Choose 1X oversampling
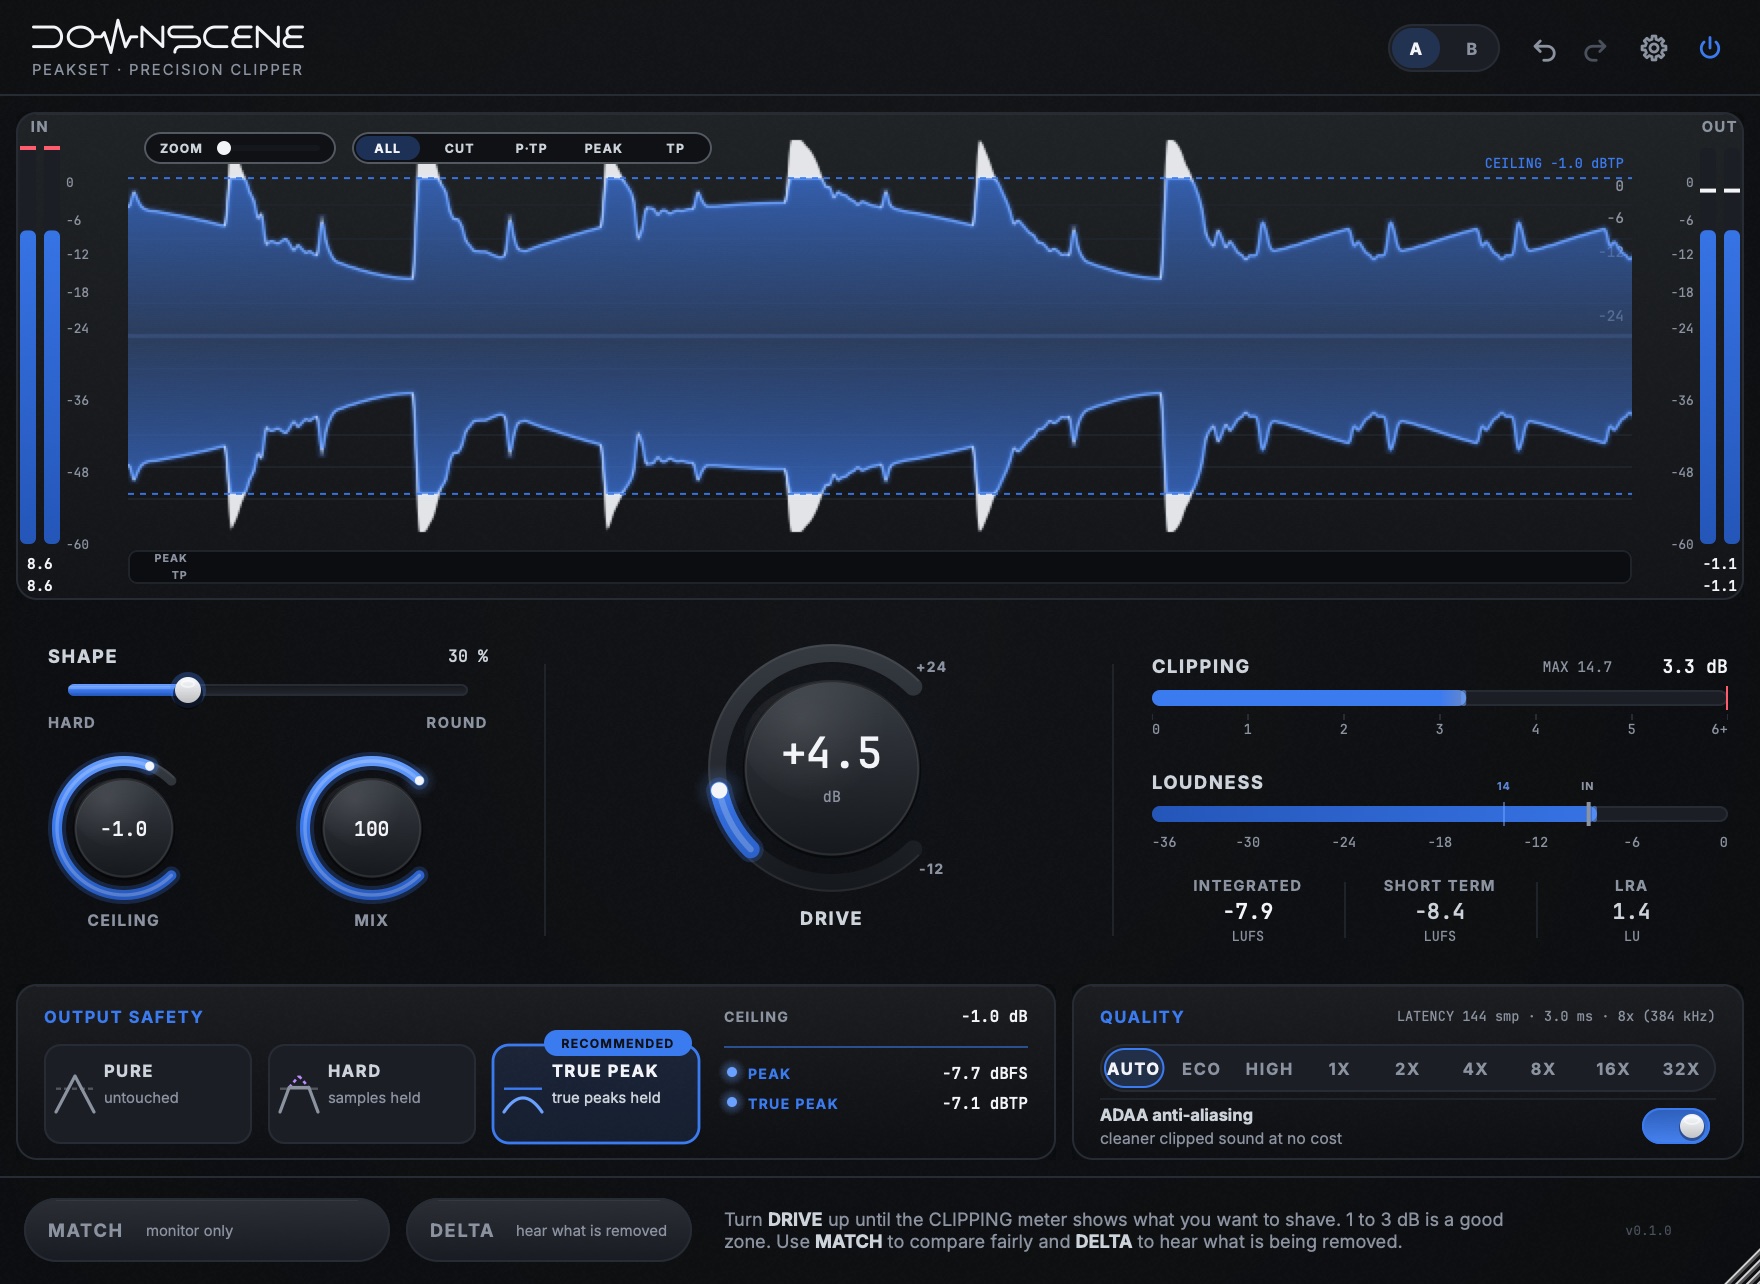Image resolution: width=1760 pixels, height=1284 pixels. [1339, 1069]
